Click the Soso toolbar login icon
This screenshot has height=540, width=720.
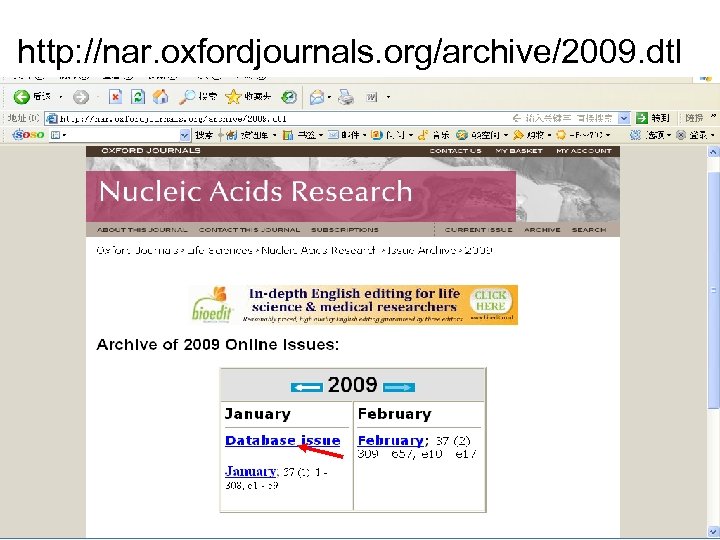coord(681,135)
